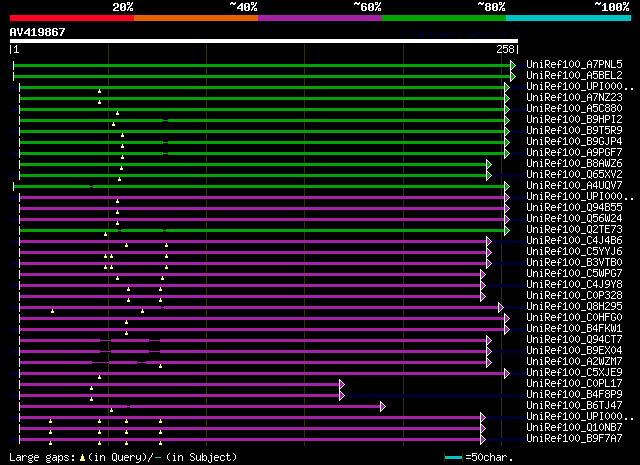Click the green arrowhead ending the Q2TE73 alignment
640x465 pixels.
click(x=507, y=231)
